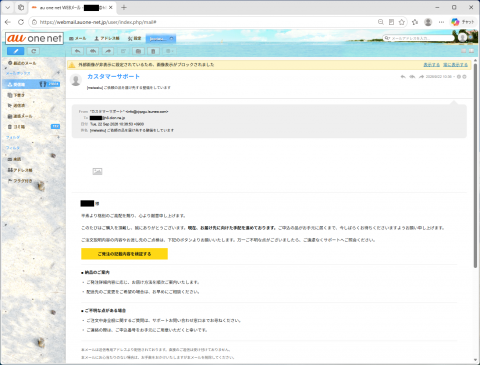Click the first layout view icon under the search field
The height and width of the screenshot is (365, 480).
pyautogui.click(x=464, y=51)
